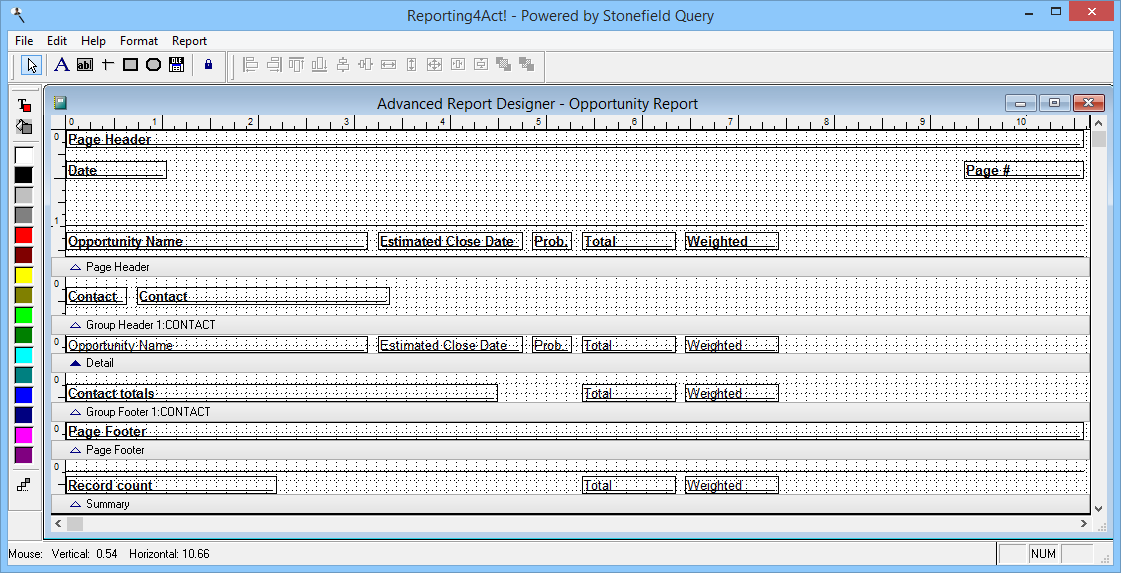
Task: Pick the magenta color swatch
Action: 24,435
